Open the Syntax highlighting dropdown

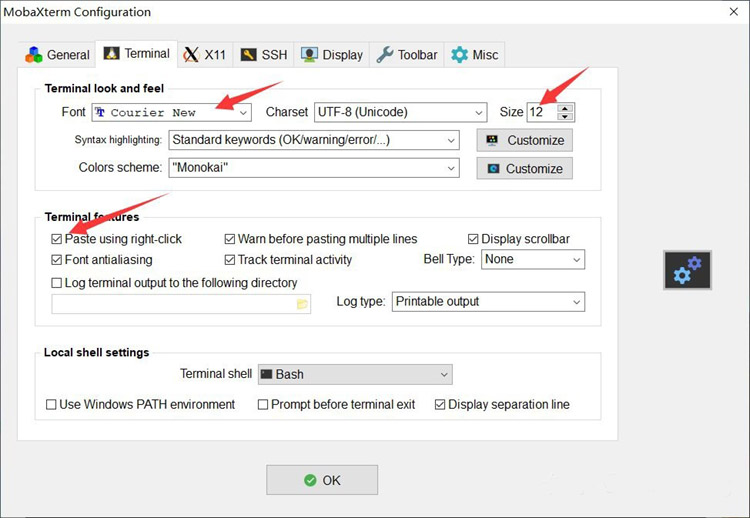coord(314,140)
